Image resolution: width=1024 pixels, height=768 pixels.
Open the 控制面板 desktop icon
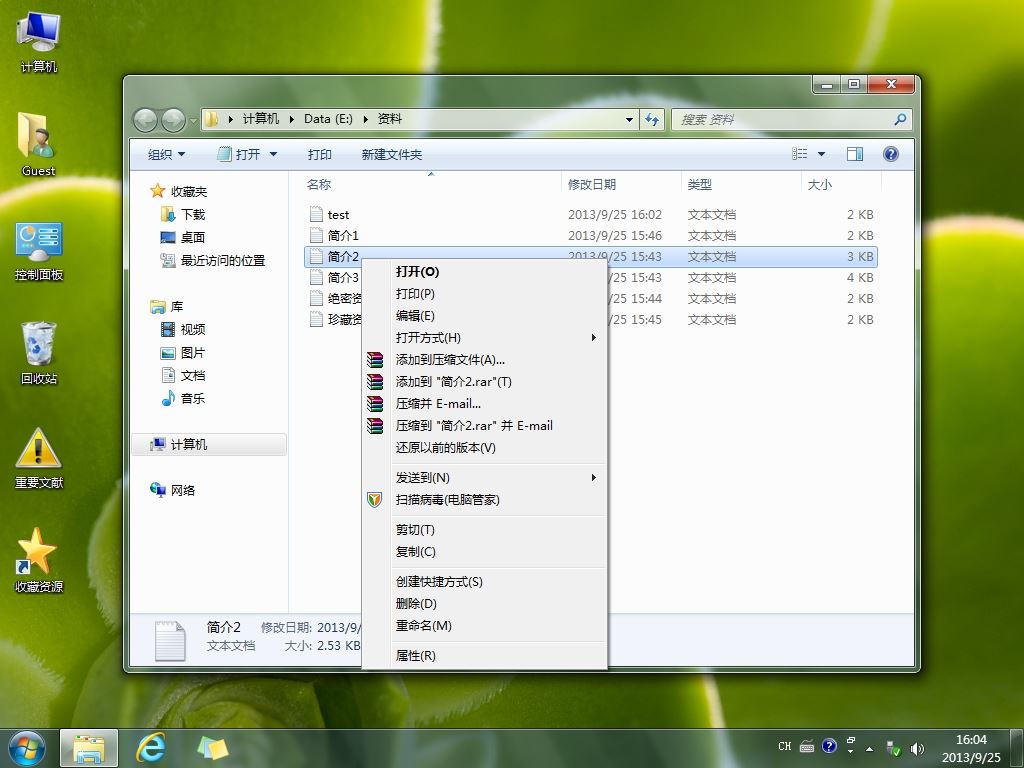click(x=39, y=251)
